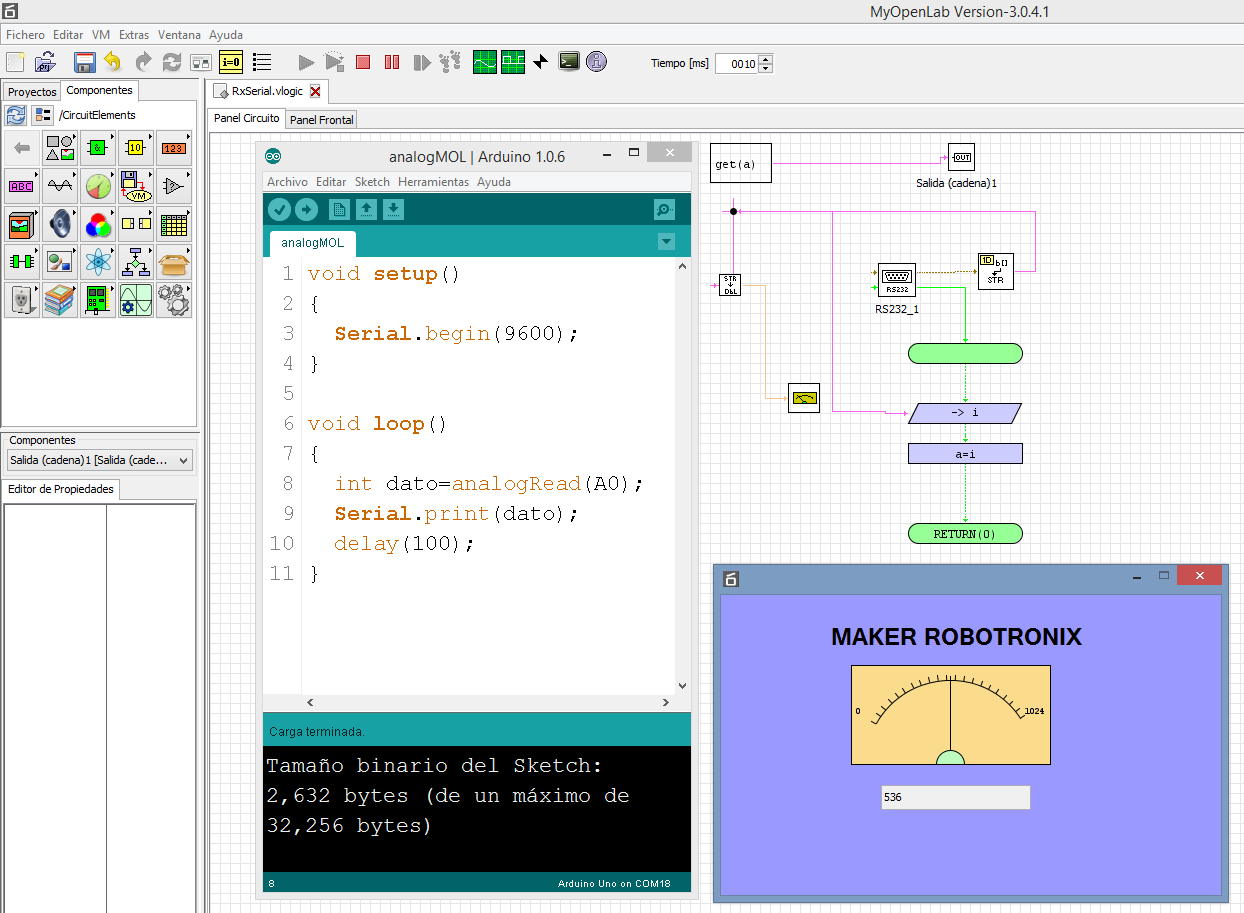Increase the Tiempo [ms] value with up arrow
The image size is (1244, 913).
[765, 57]
